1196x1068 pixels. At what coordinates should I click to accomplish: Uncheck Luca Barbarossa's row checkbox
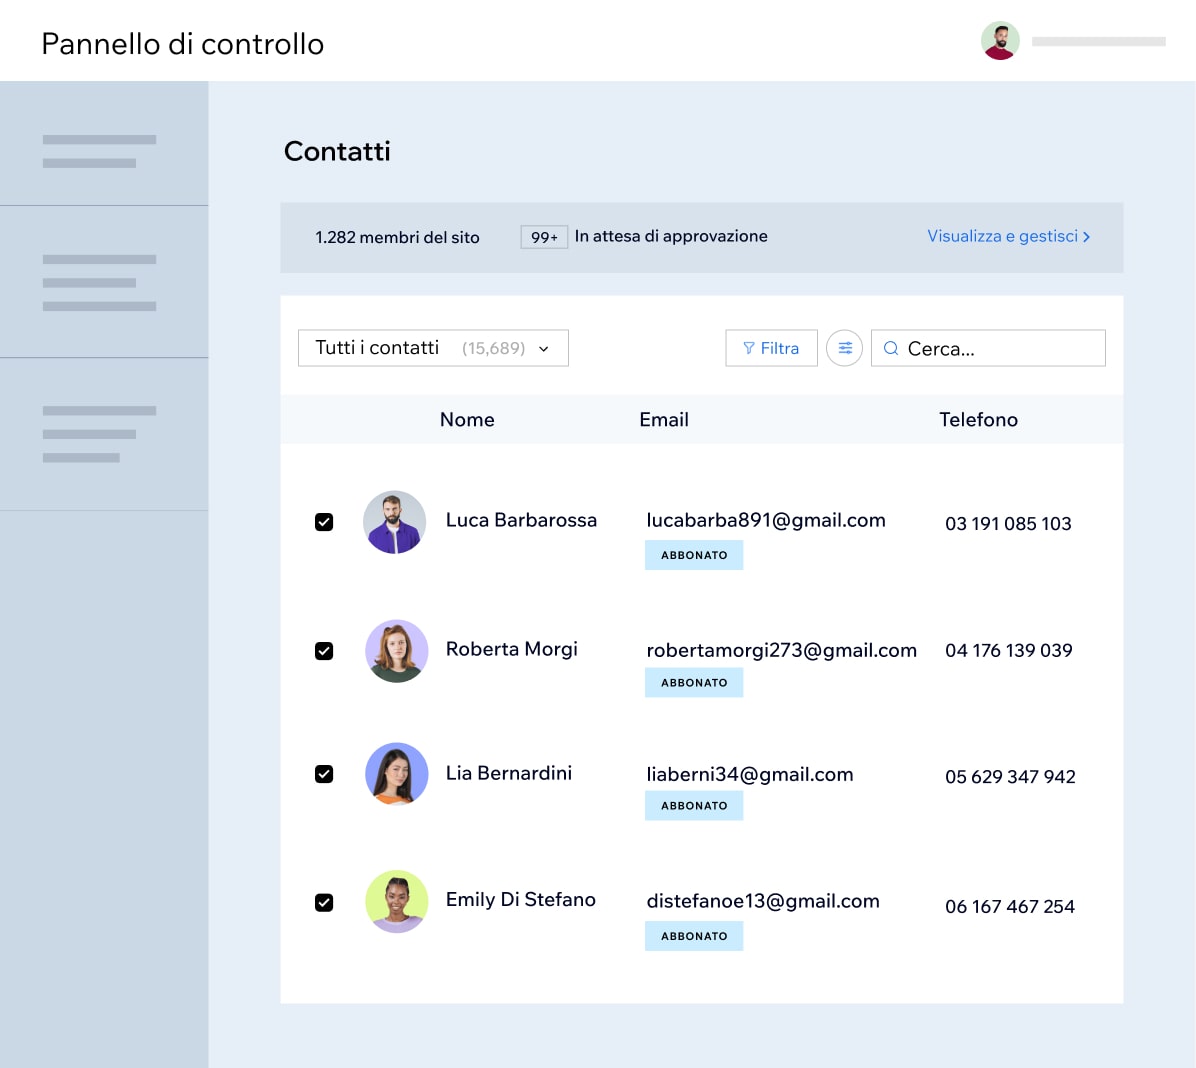324,521
